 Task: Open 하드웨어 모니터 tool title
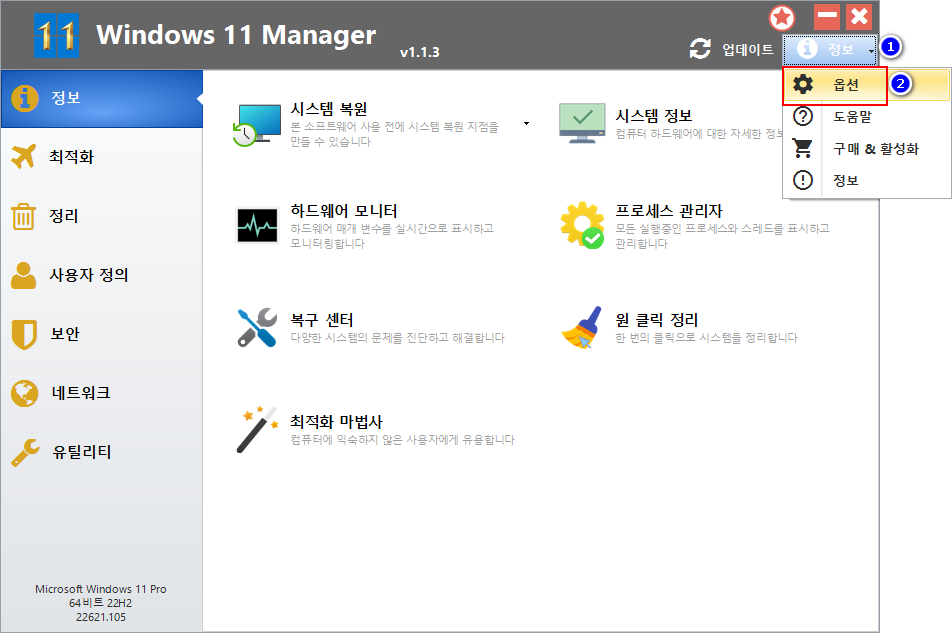point(344,211)
